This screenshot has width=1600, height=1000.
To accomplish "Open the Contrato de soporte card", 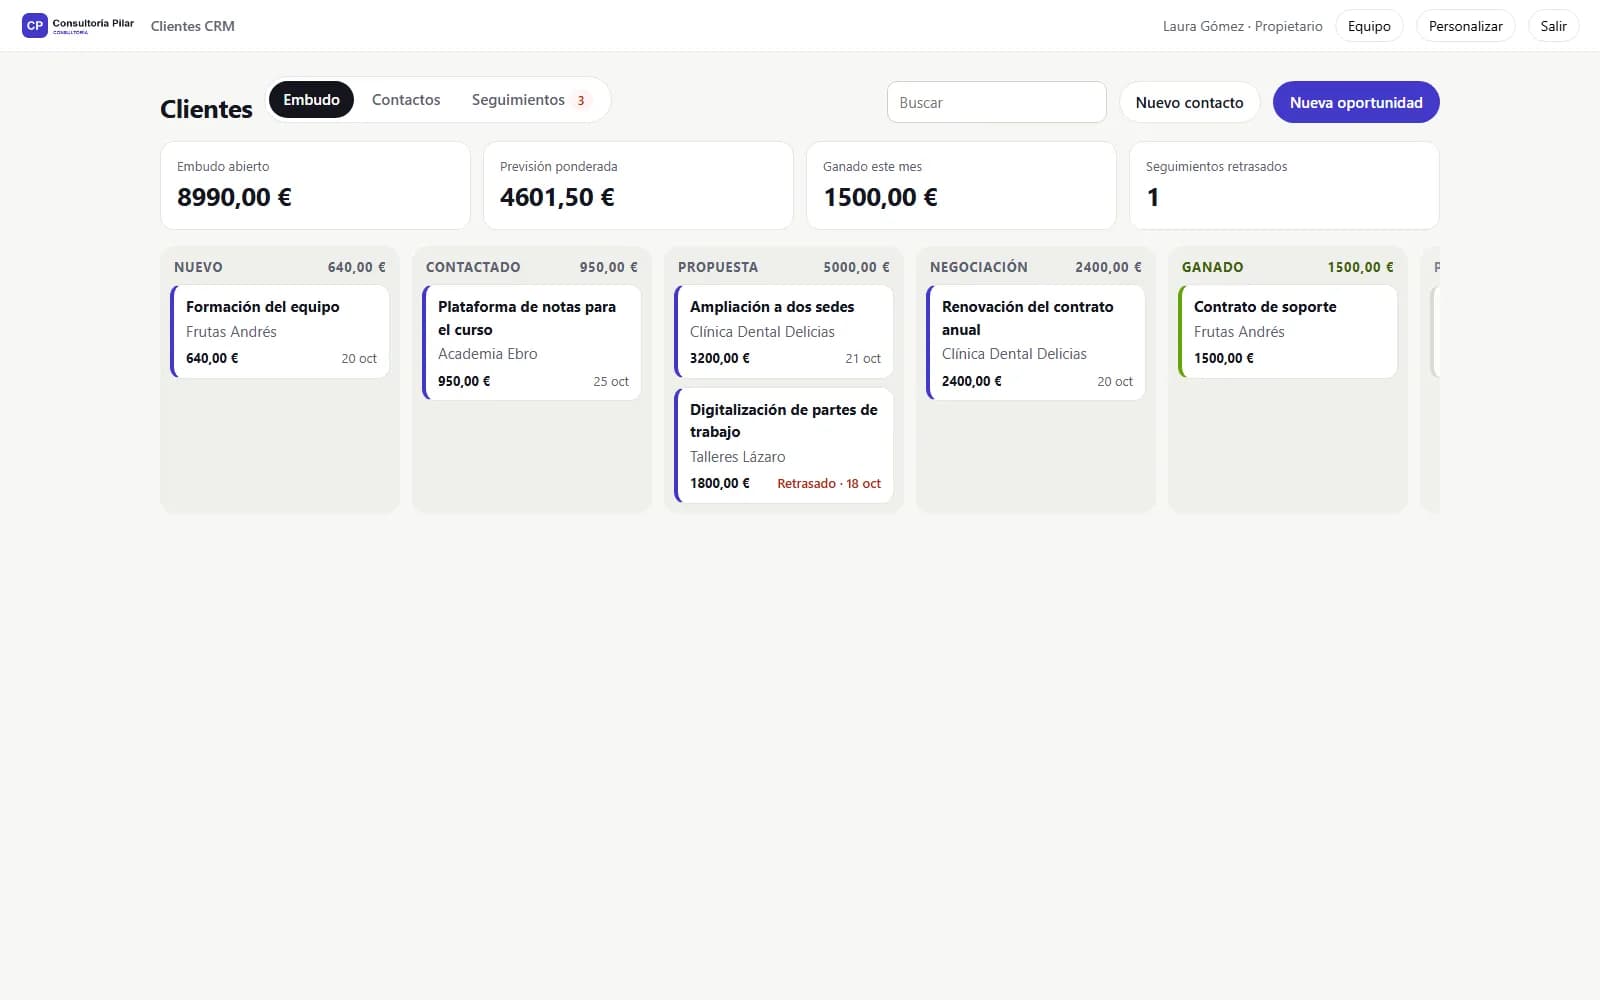I will [1288, 332].
